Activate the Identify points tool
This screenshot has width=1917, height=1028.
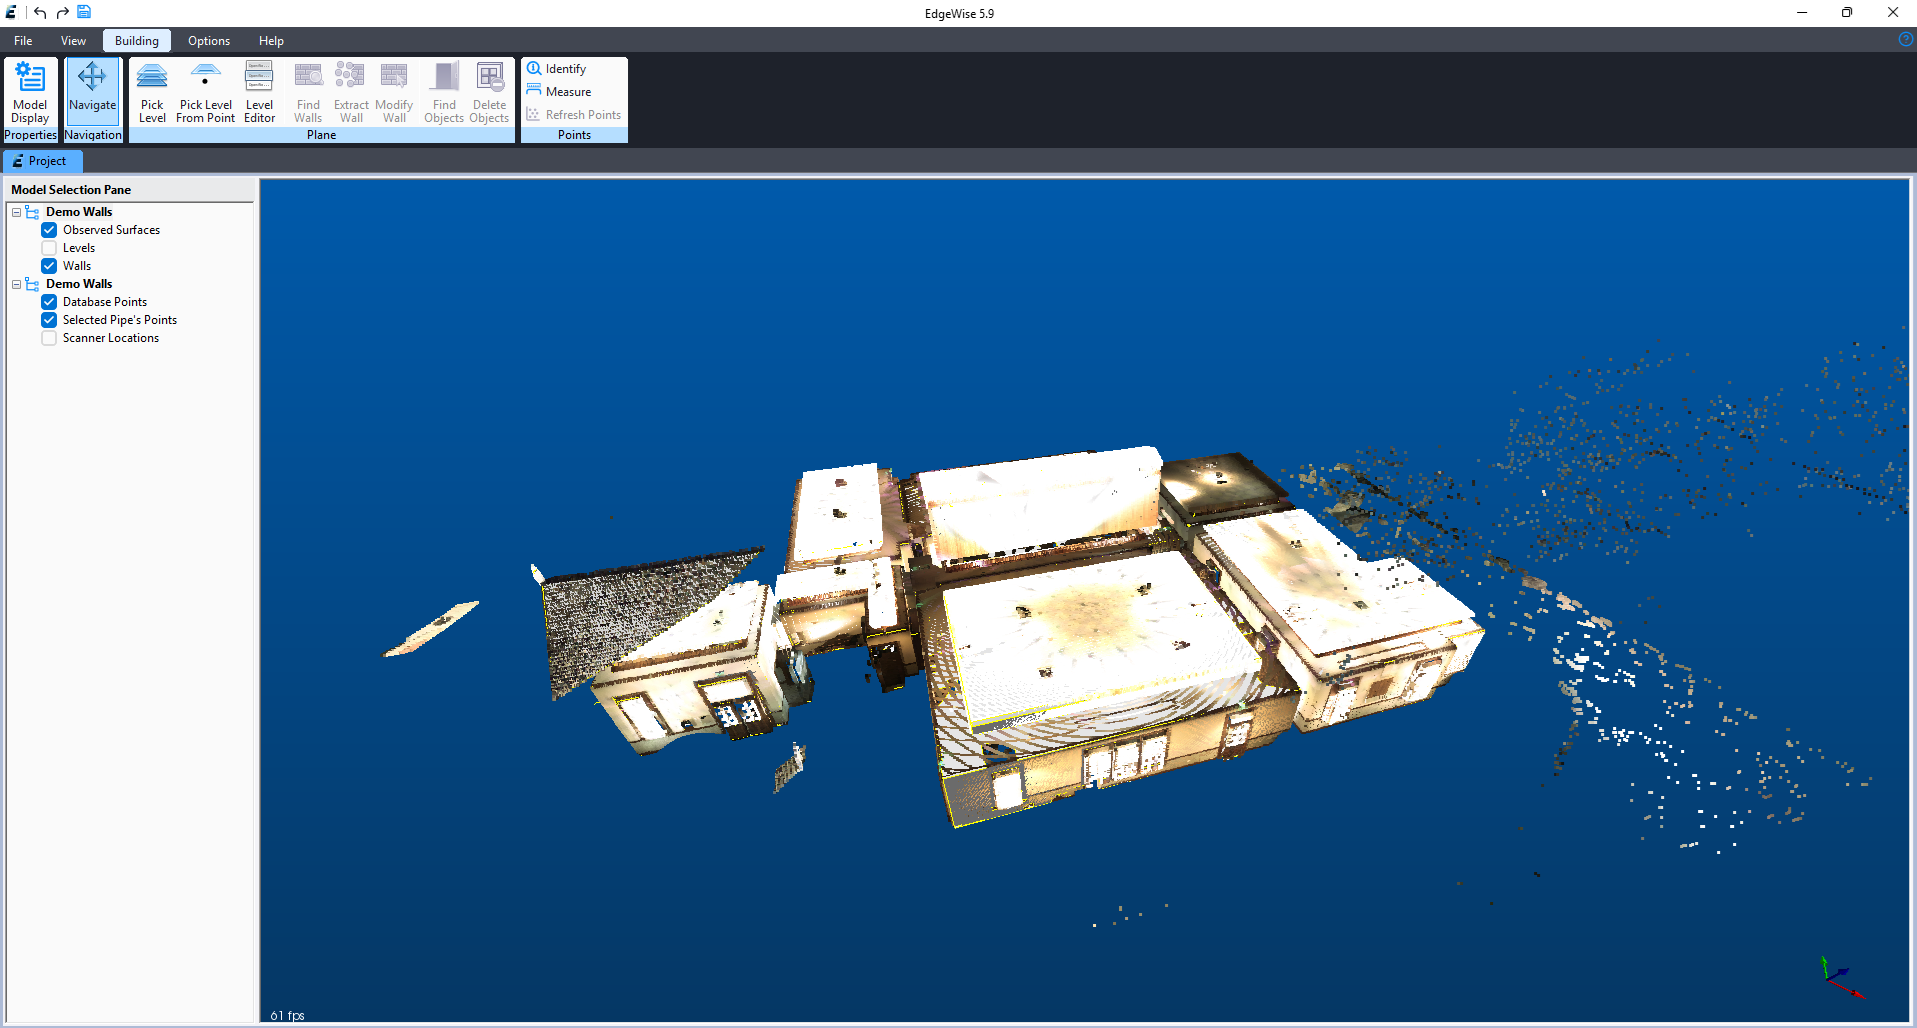pos(557,69)
